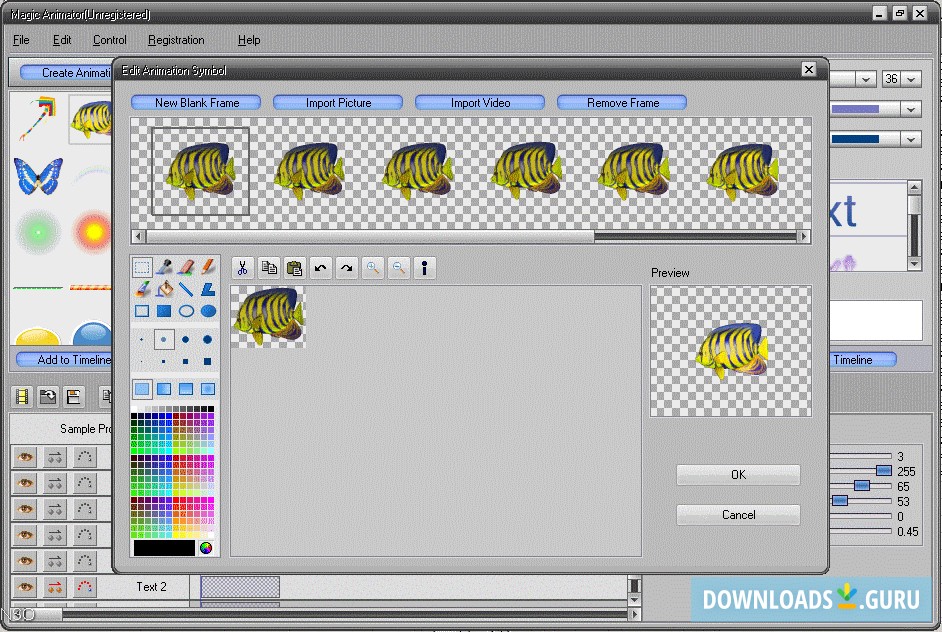
Task: Select the rectangular selection tool
Action: tap(142, 267)
